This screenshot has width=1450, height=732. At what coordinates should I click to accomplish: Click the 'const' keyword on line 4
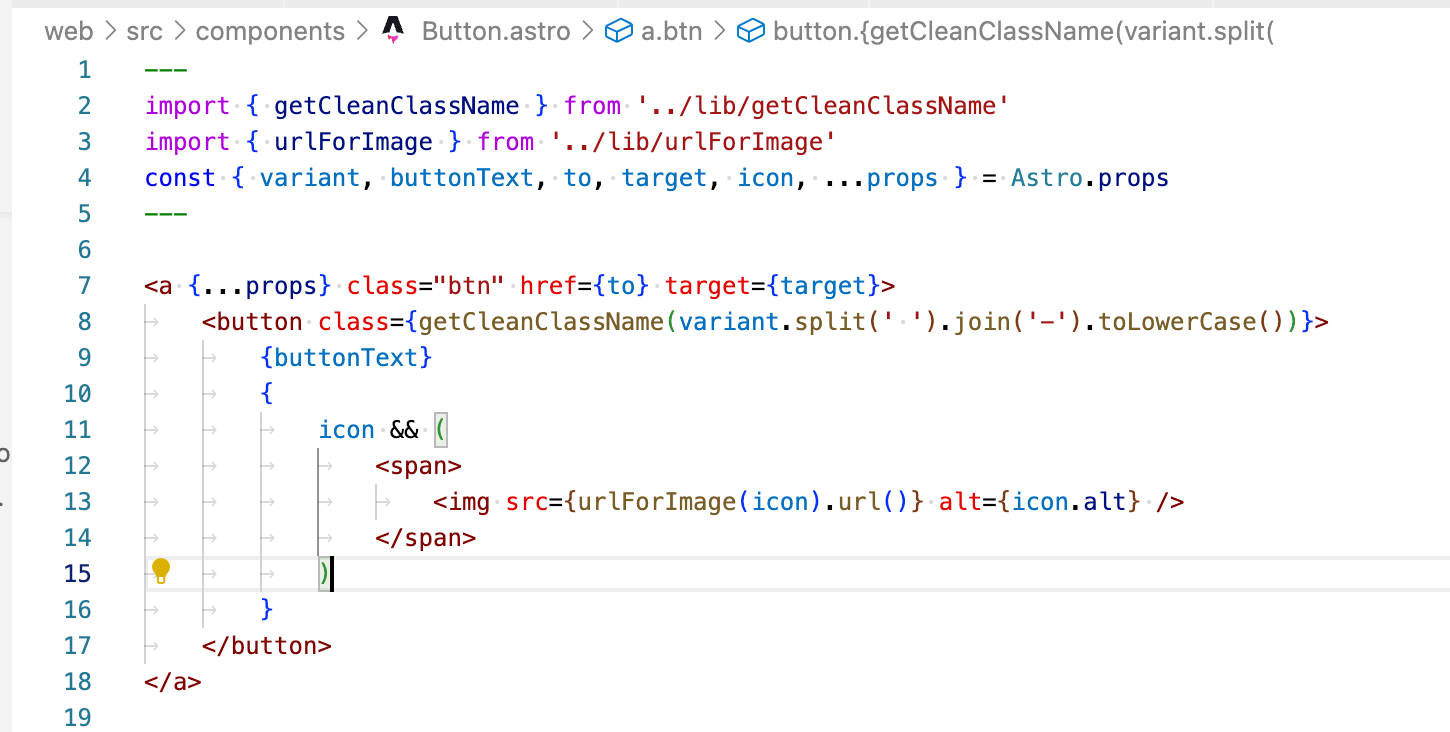[180, 178]
